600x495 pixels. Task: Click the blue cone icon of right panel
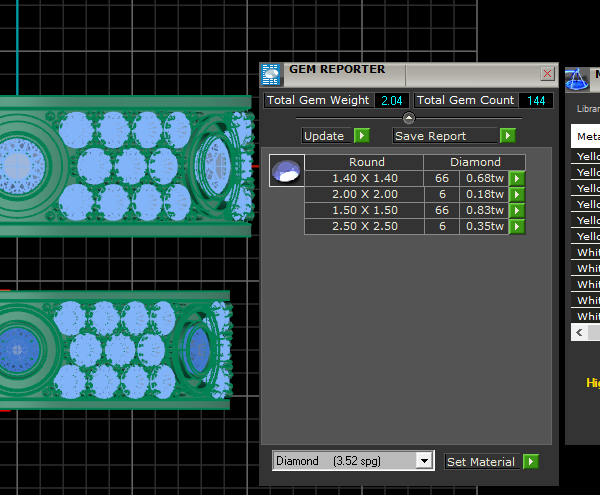tap(577, 79)
